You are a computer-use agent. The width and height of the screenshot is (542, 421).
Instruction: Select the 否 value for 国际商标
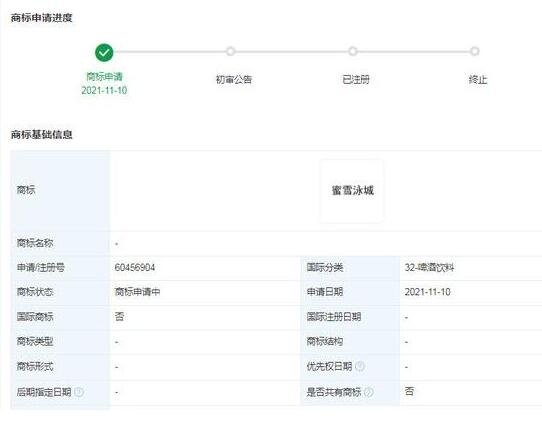[119, 316]
